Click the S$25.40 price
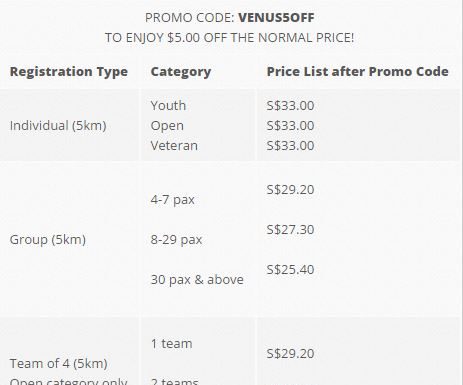The image size is (463, 385). (290, 270)
